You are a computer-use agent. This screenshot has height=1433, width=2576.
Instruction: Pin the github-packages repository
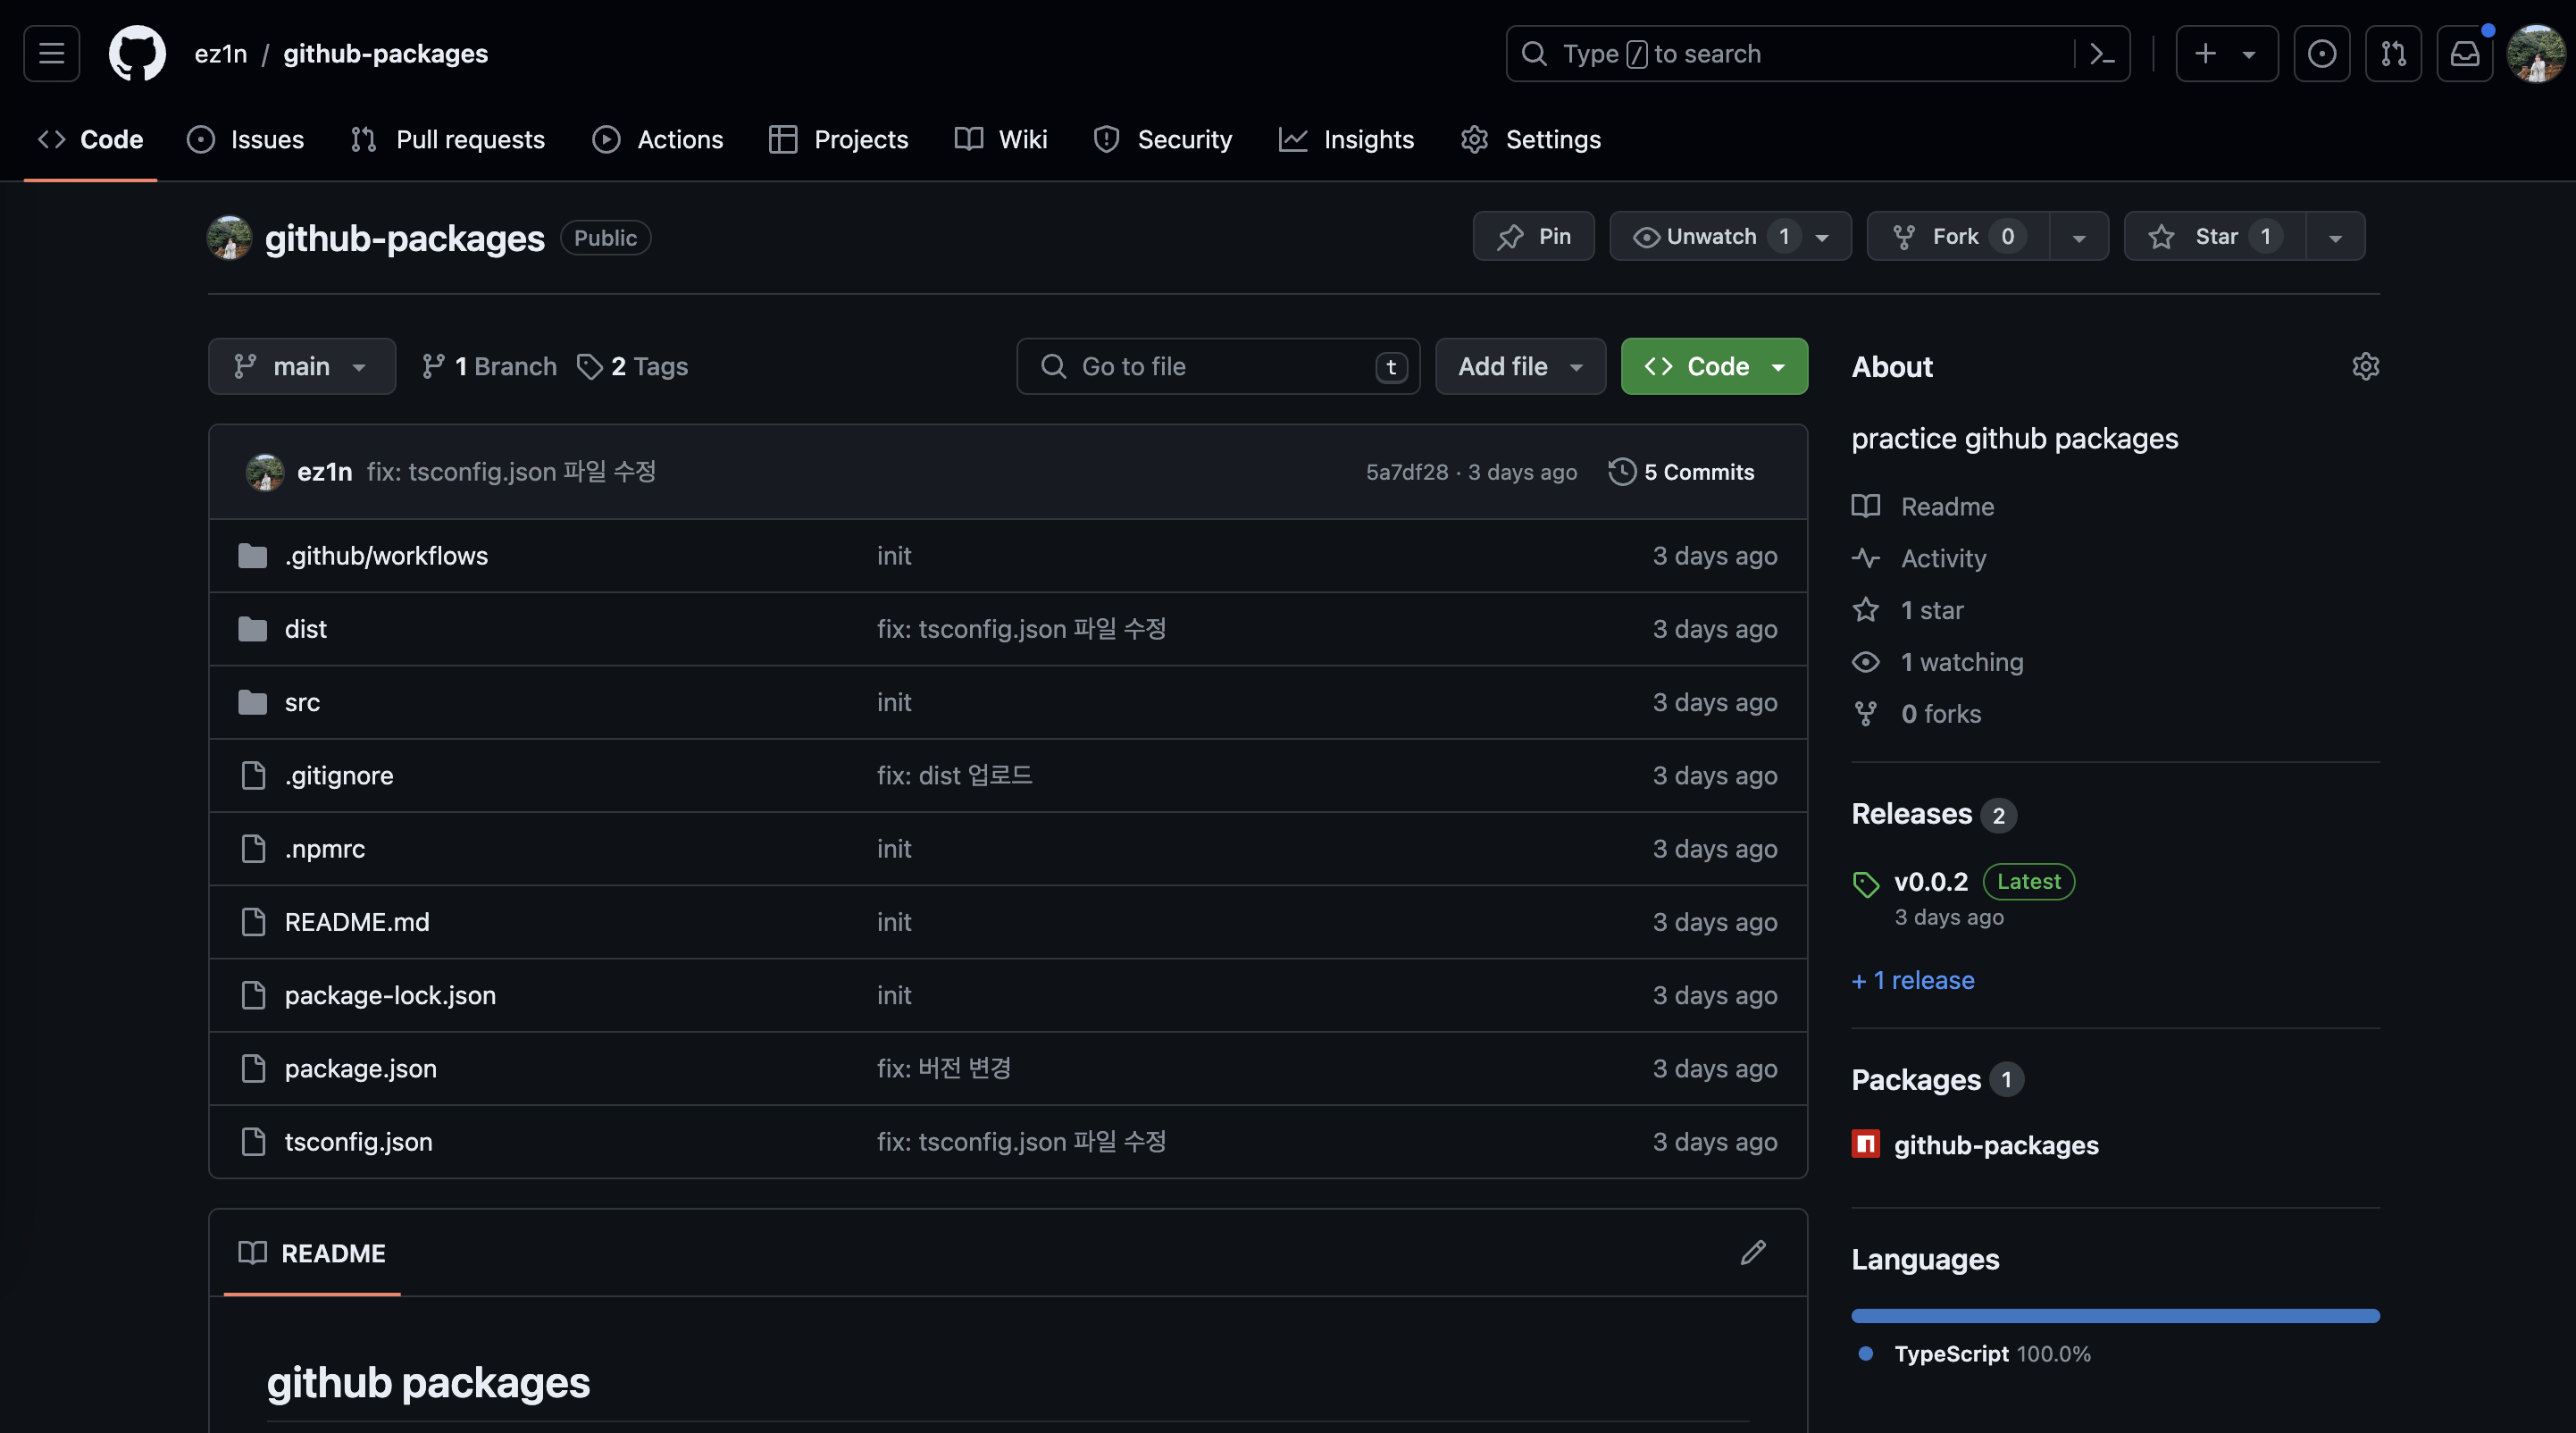1533,236
